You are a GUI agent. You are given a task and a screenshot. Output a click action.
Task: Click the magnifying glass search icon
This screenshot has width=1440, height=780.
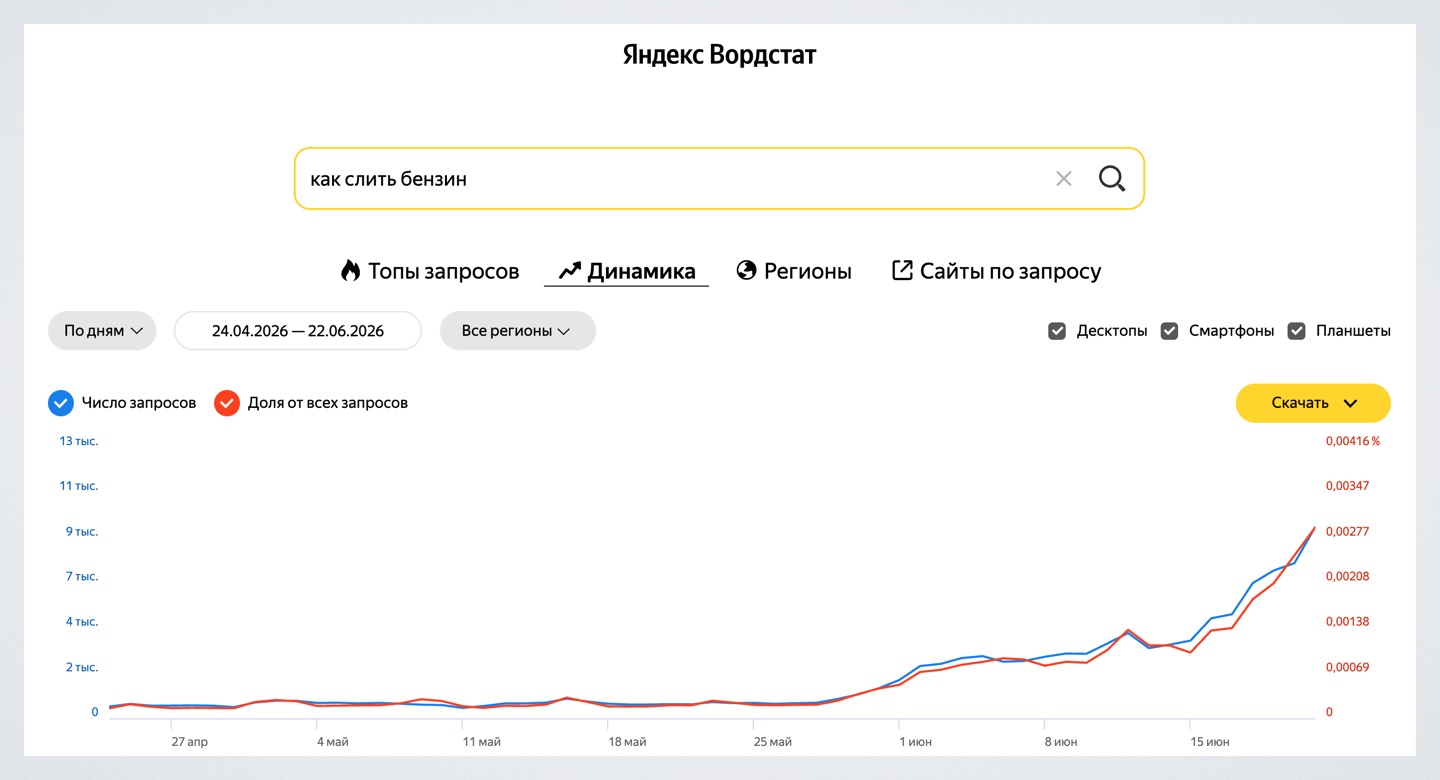pos(1112,179)
